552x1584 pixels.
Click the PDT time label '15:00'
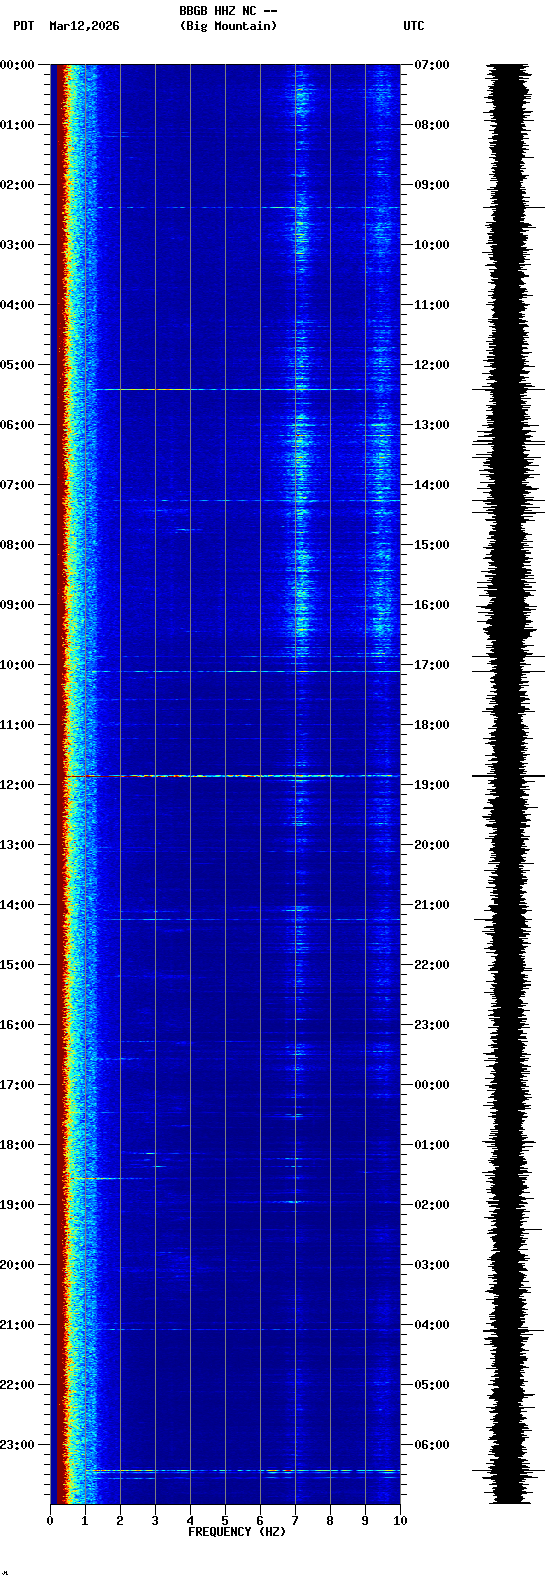[x=18, y=965]
